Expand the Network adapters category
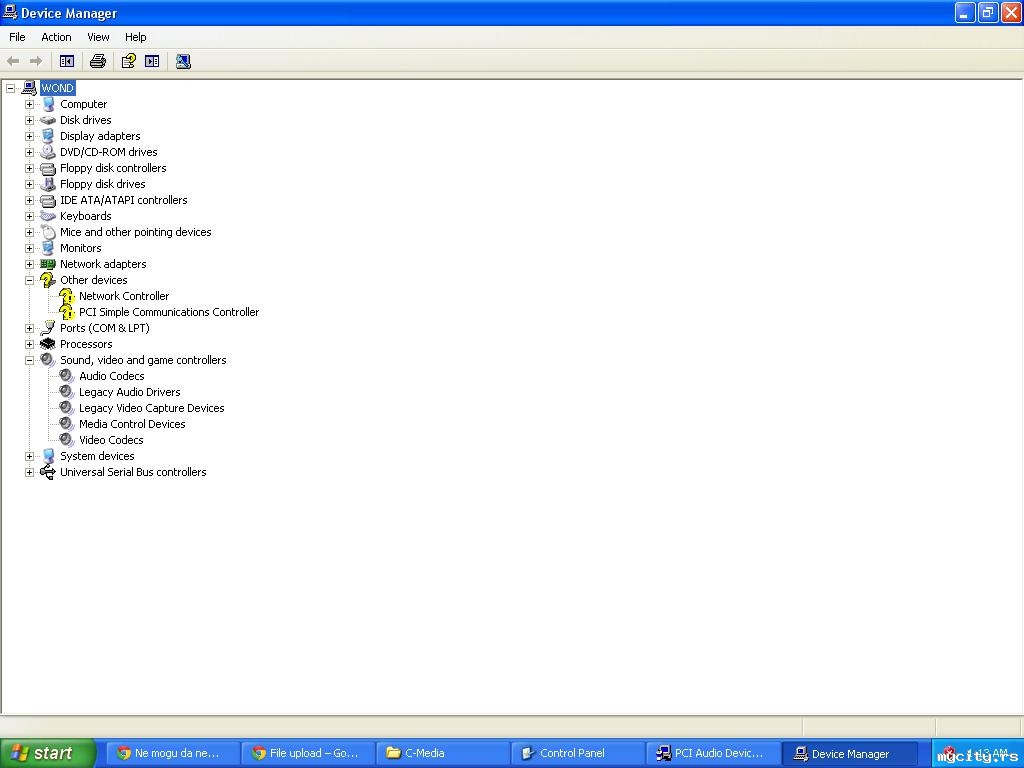Screen dimensions: 1024x768 (x=29, y=264)
